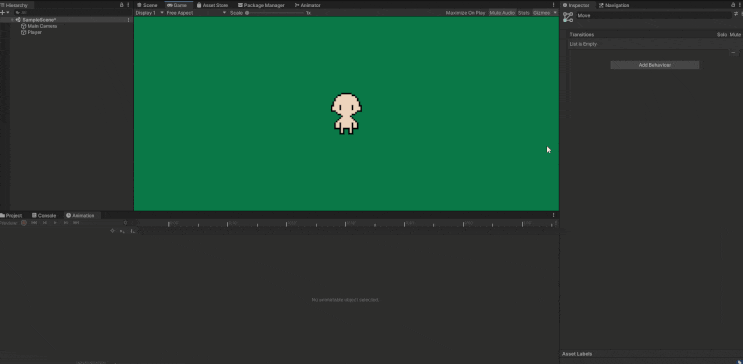
Task: Open the Navigation tab
Action: [x=614, y=5]
